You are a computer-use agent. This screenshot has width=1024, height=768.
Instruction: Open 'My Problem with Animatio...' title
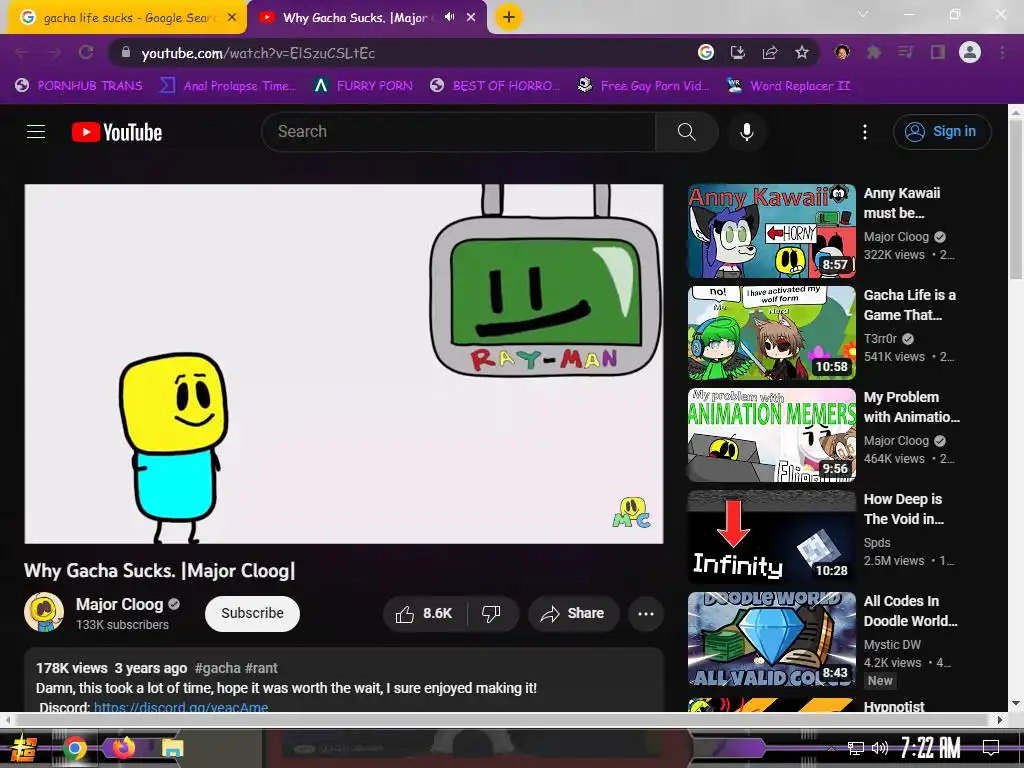point(912,407)
